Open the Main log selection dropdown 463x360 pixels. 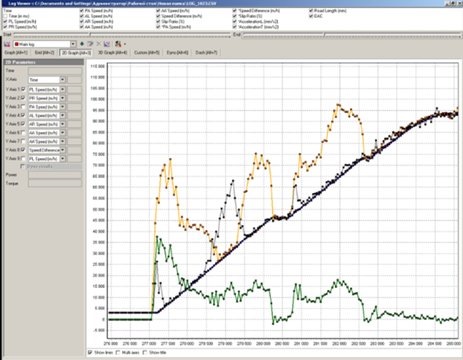click(x=73, y=44)
